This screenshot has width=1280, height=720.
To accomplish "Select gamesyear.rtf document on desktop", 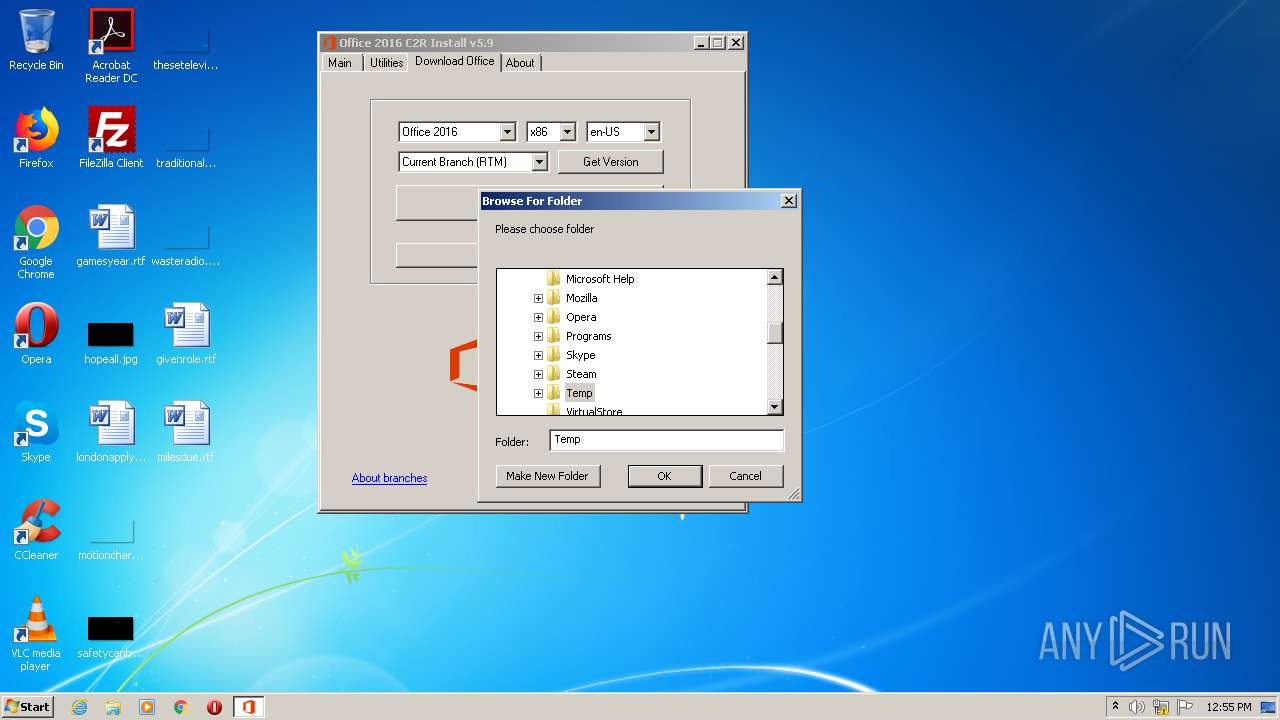I will [x=111, y=236].
